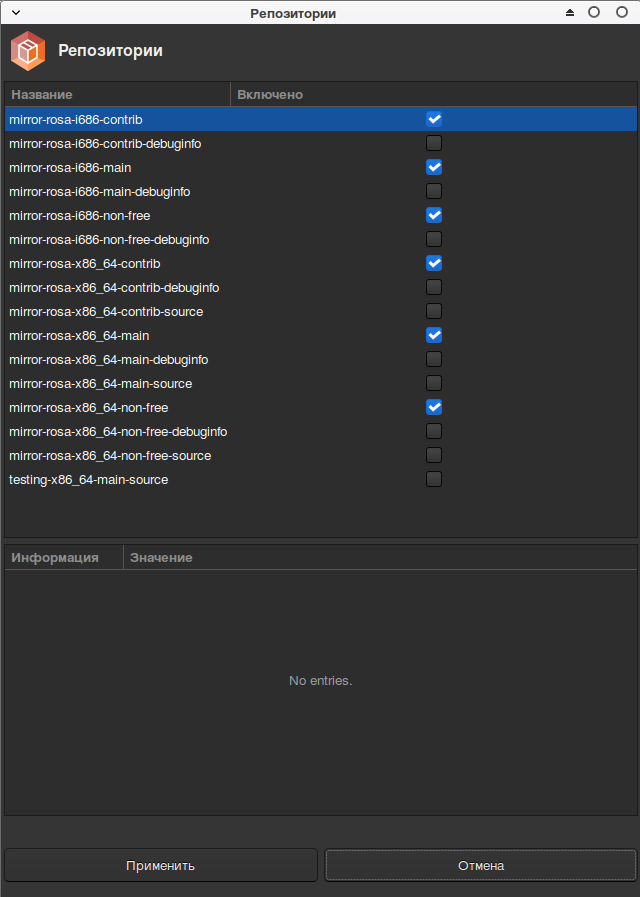Image resolution: width=640 pixels, height=897 pixels.
Task: Enable mirror-rosa-i686-contrib-debuginfo repository
Action: coord(434,143)
